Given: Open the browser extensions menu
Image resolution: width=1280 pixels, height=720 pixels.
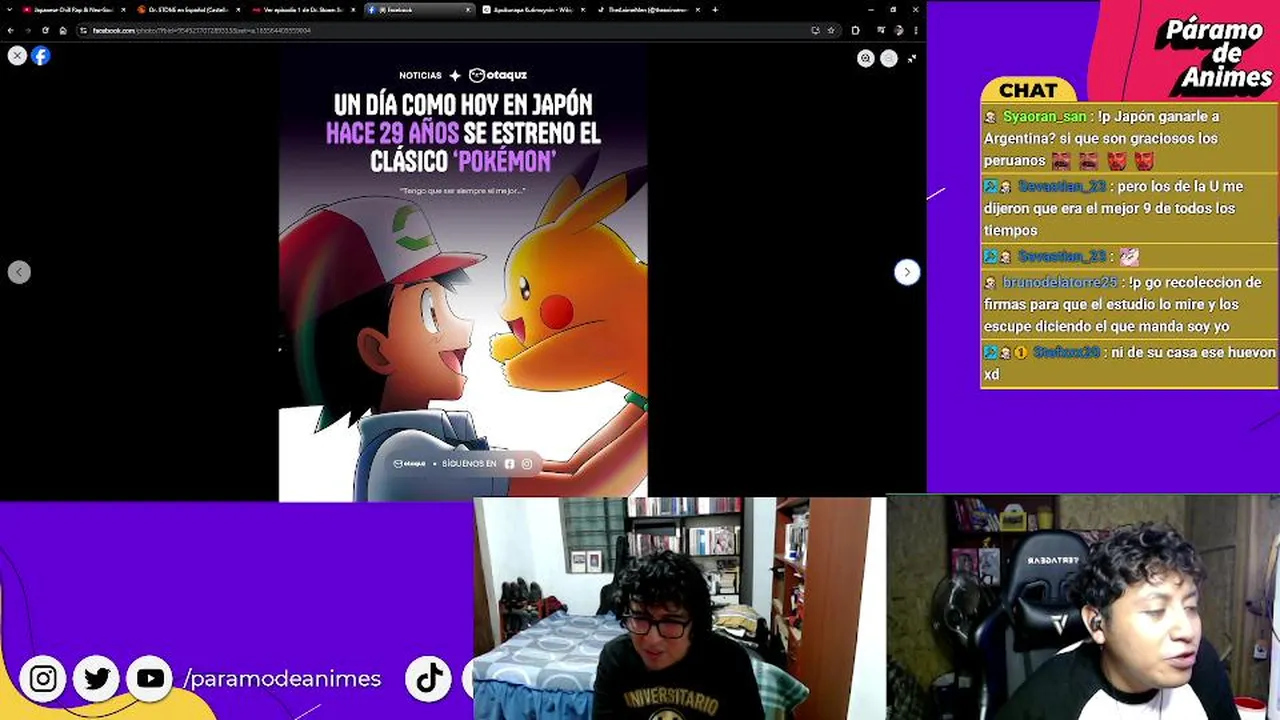Looking at the screenshot, I should pos(855,30).
